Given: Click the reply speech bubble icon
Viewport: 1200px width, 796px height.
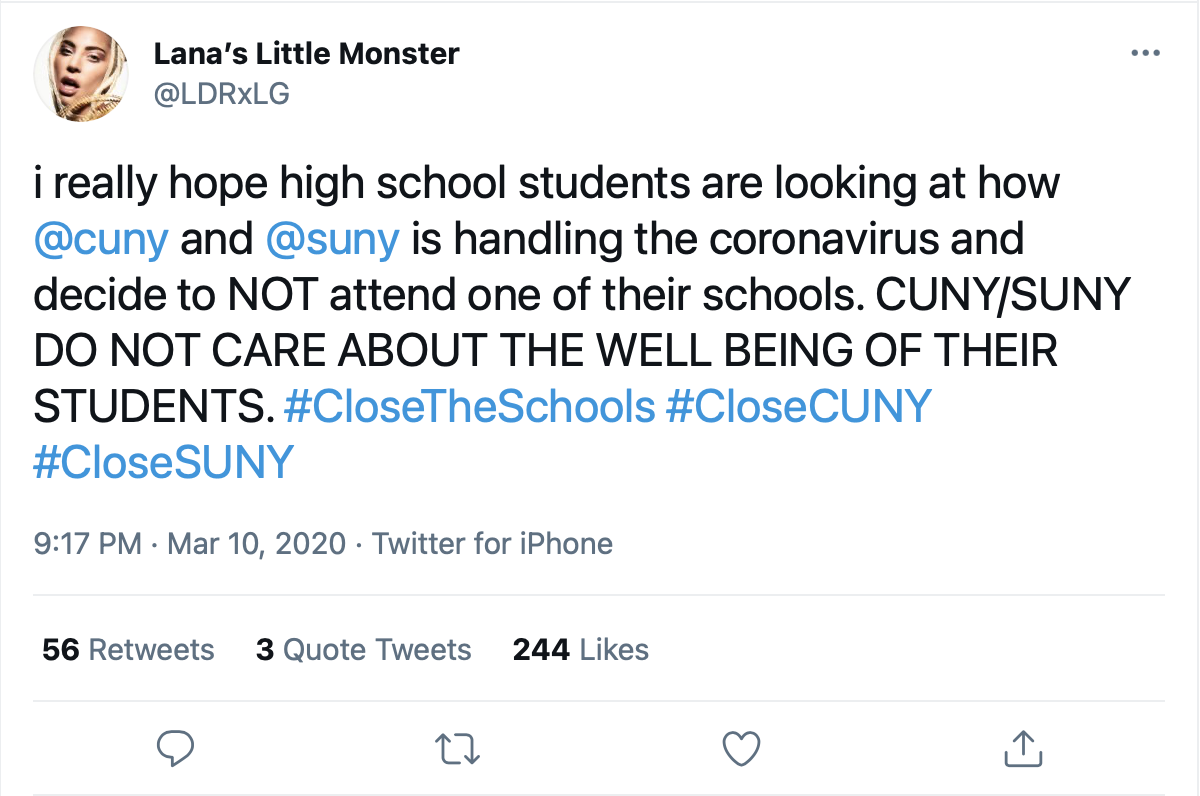Looking at the screenshot, I should [x=176, y=746].
